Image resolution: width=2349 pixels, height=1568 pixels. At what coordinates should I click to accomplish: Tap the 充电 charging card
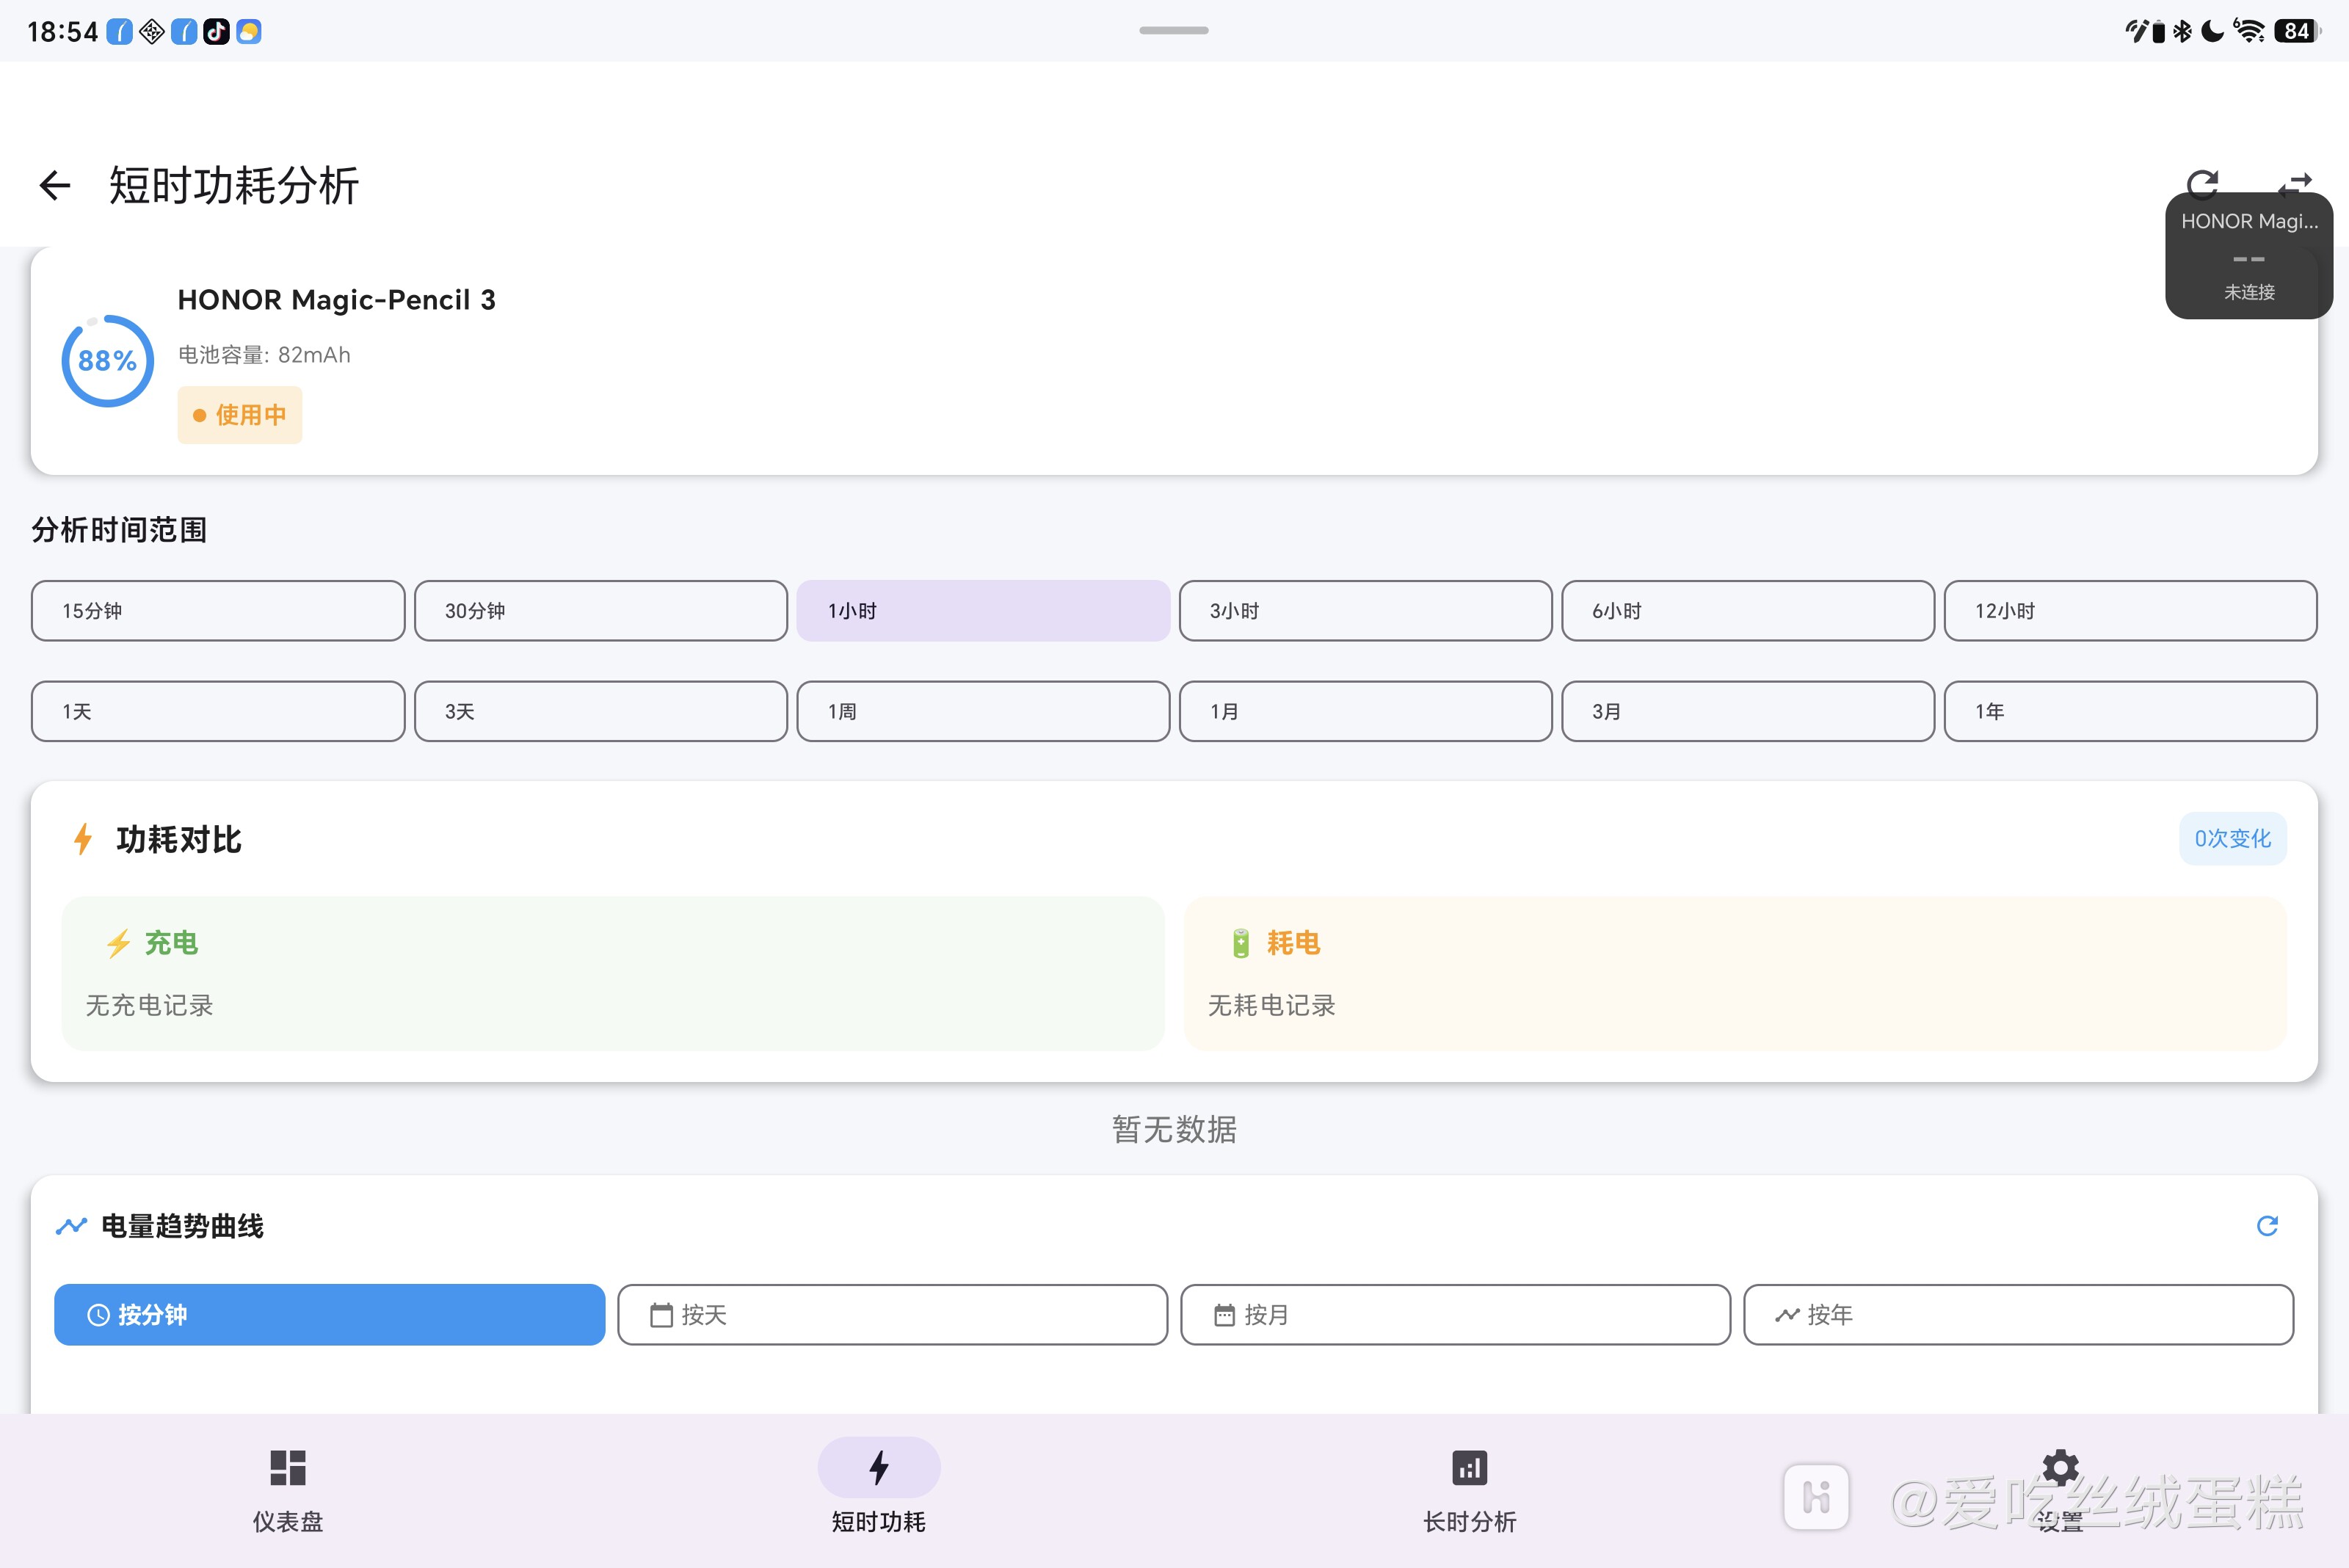(613, 974)
